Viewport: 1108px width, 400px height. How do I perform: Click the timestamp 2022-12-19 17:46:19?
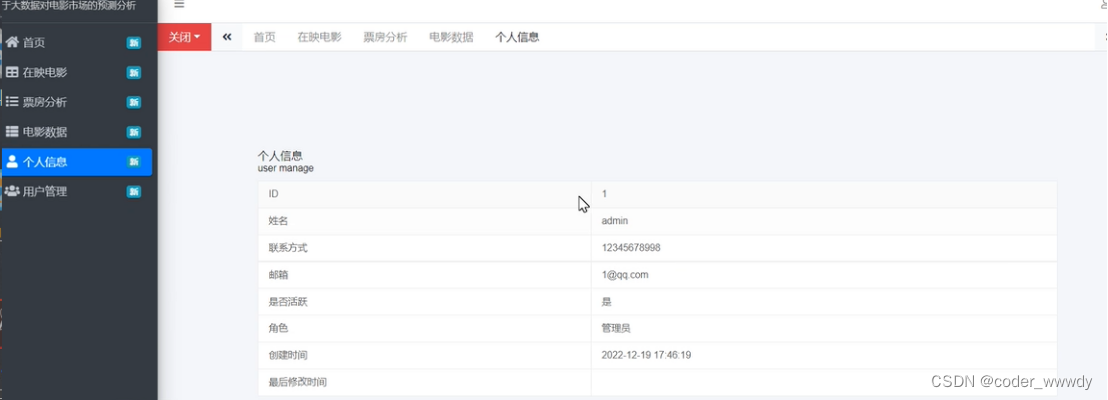[646, 355]
